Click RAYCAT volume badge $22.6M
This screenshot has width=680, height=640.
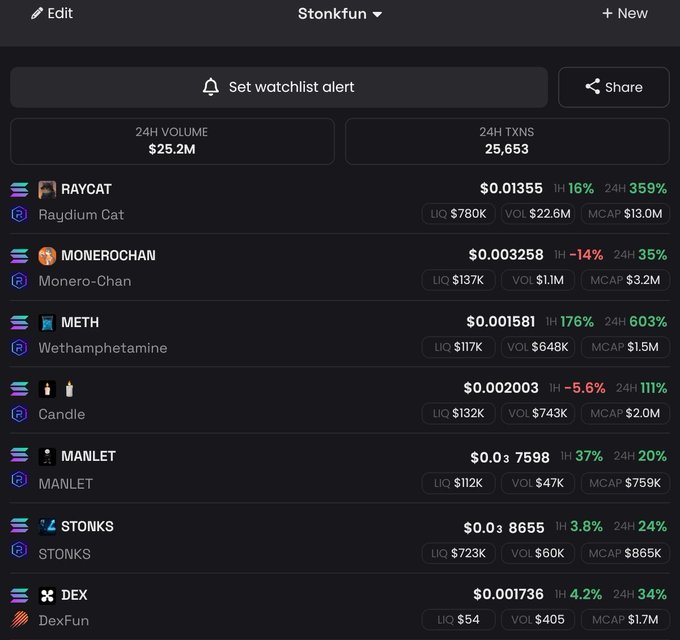(x=538, y=214)
